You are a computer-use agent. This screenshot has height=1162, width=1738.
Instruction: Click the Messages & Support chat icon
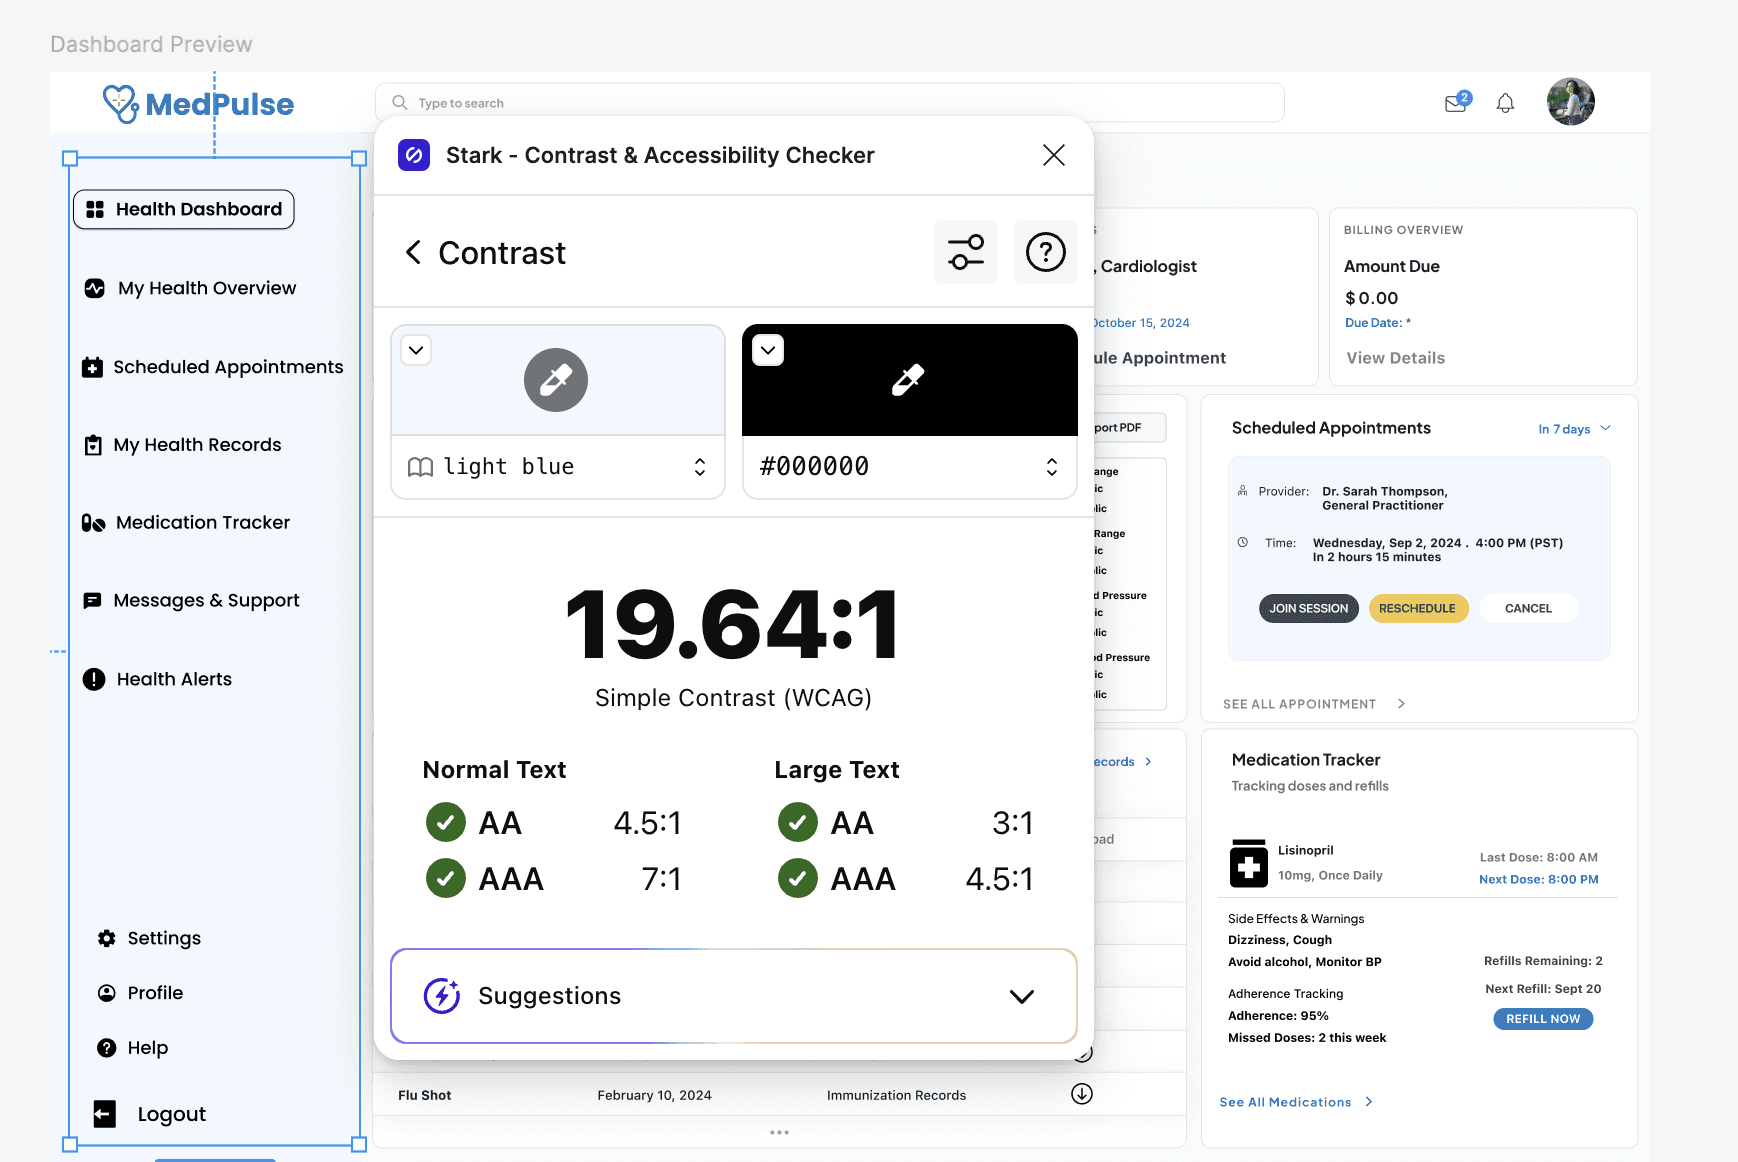pyautogui.click(x=92, y=601)
